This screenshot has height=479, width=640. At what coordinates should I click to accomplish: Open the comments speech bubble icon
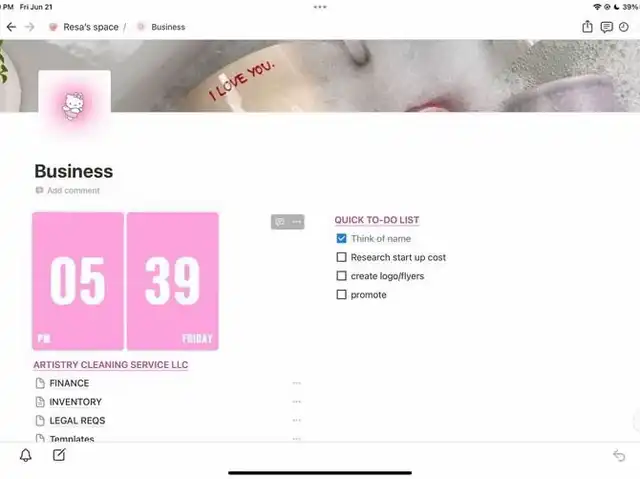click(606, 27)
